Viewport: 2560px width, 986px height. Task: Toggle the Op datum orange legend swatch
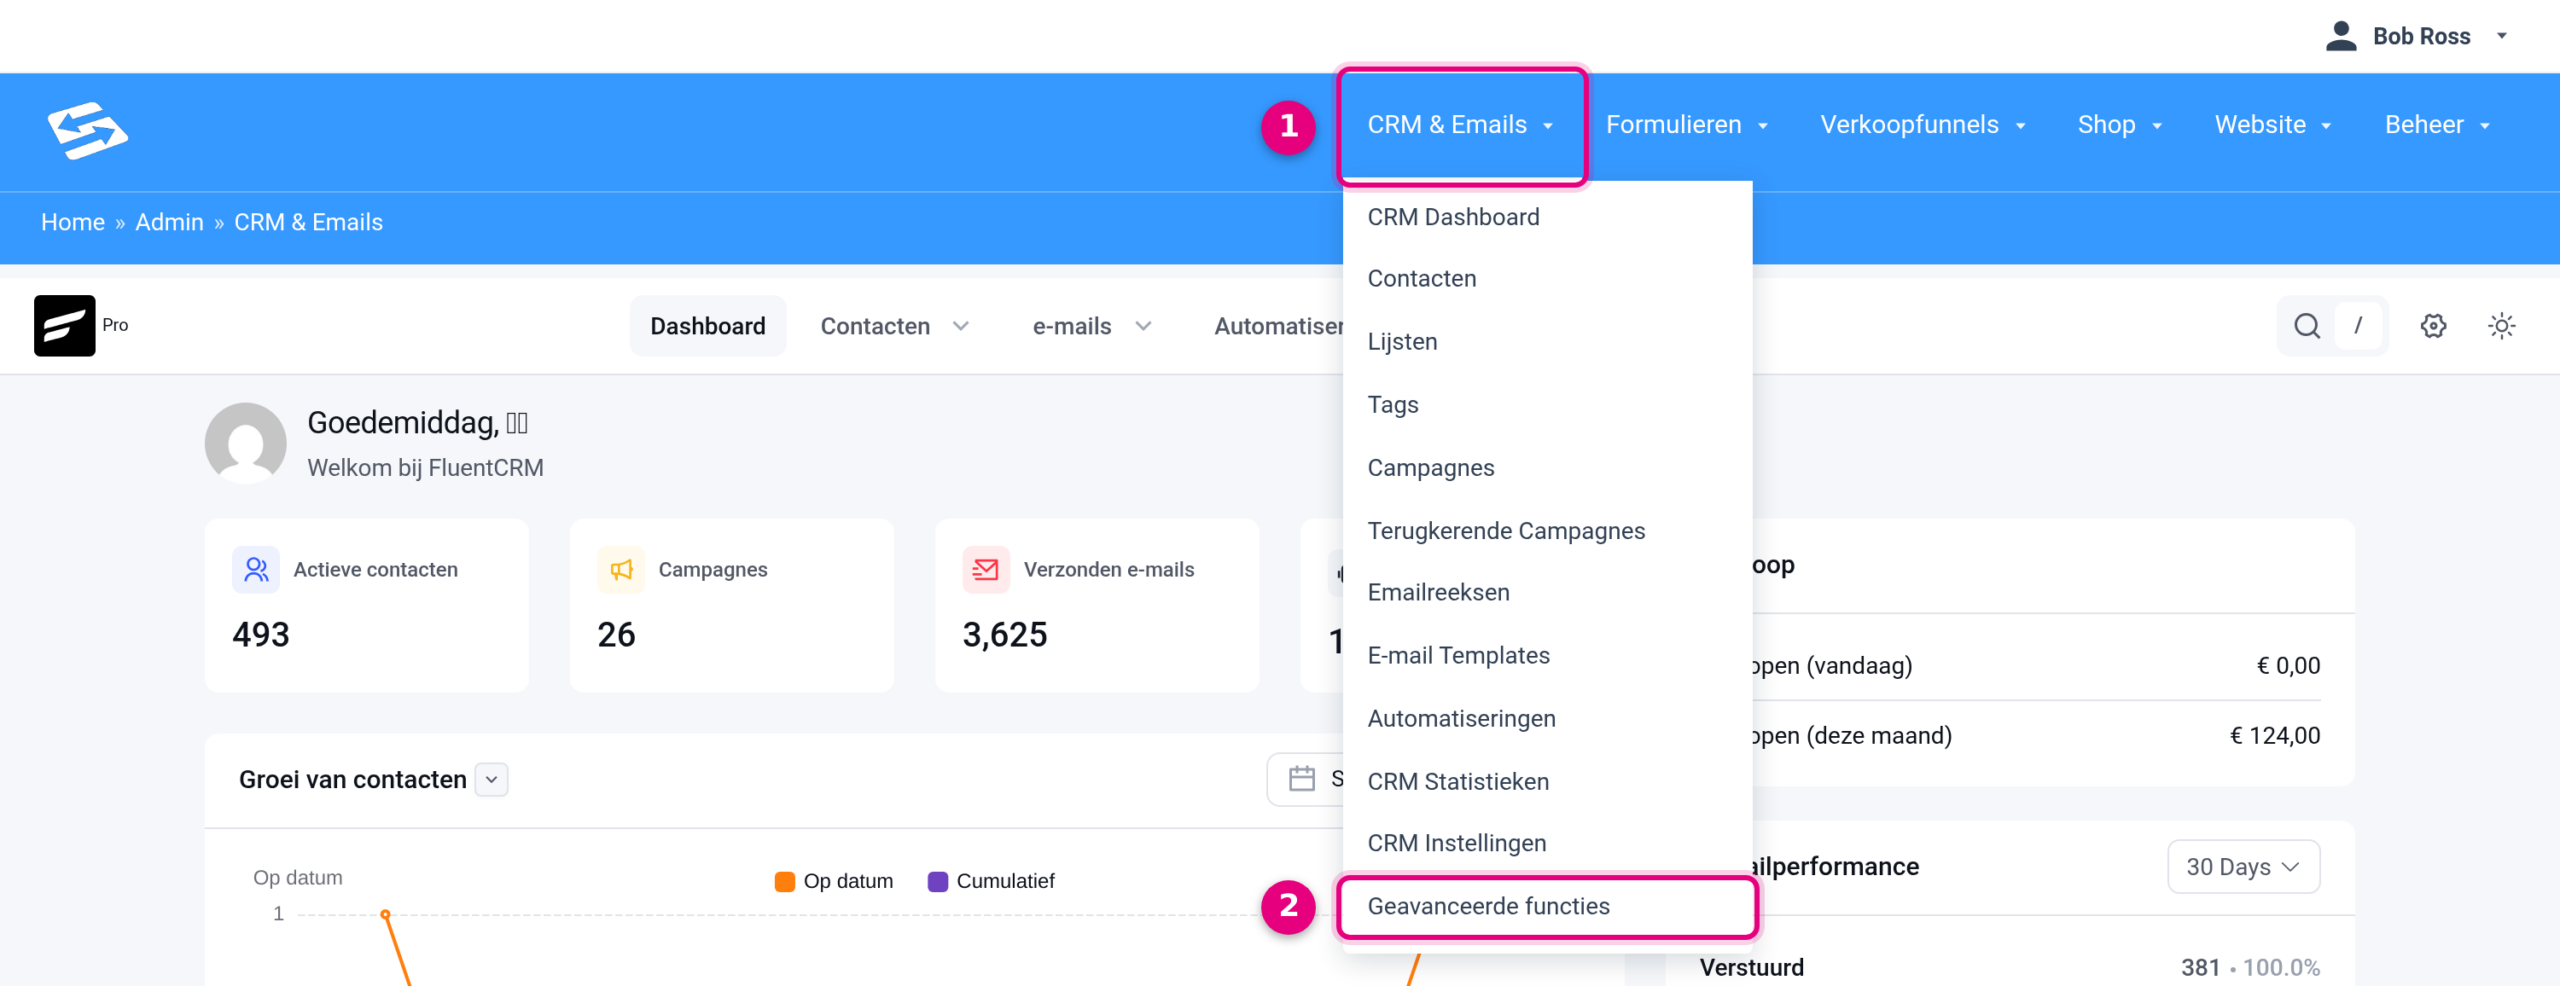pos(785,881)
